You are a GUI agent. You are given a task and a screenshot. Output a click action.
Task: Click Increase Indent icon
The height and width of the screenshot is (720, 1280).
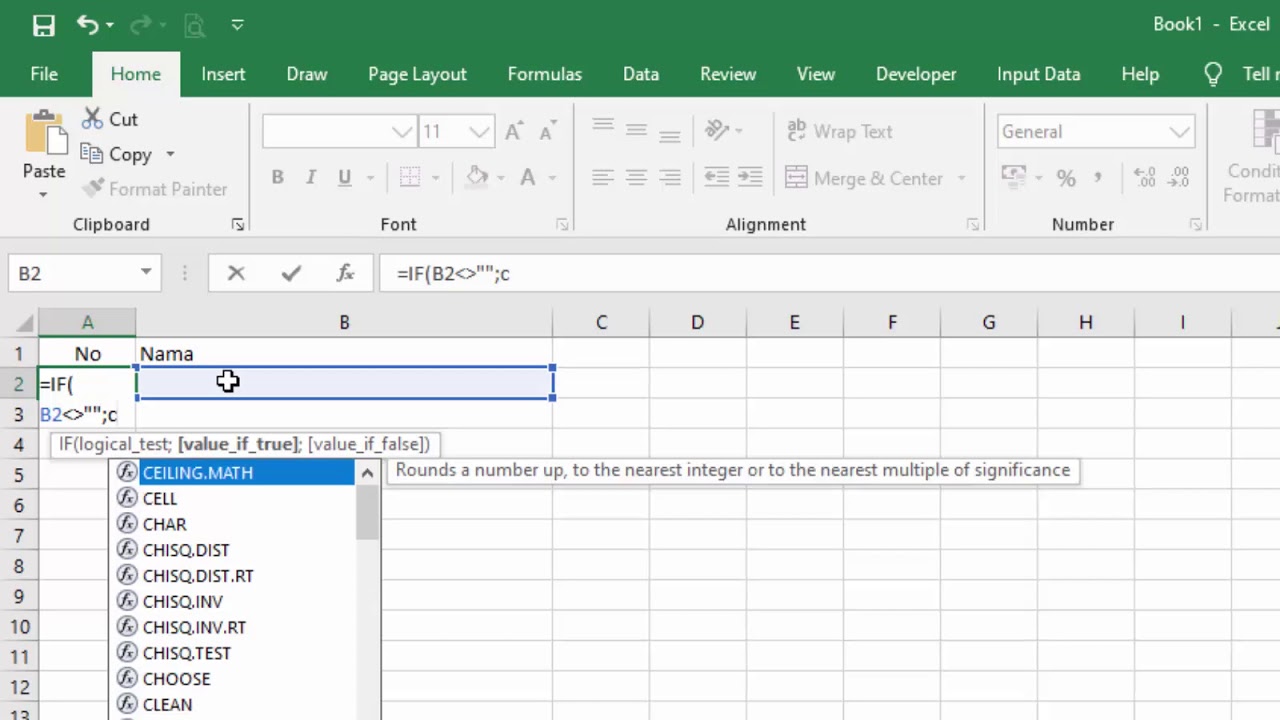coord(752,178)
